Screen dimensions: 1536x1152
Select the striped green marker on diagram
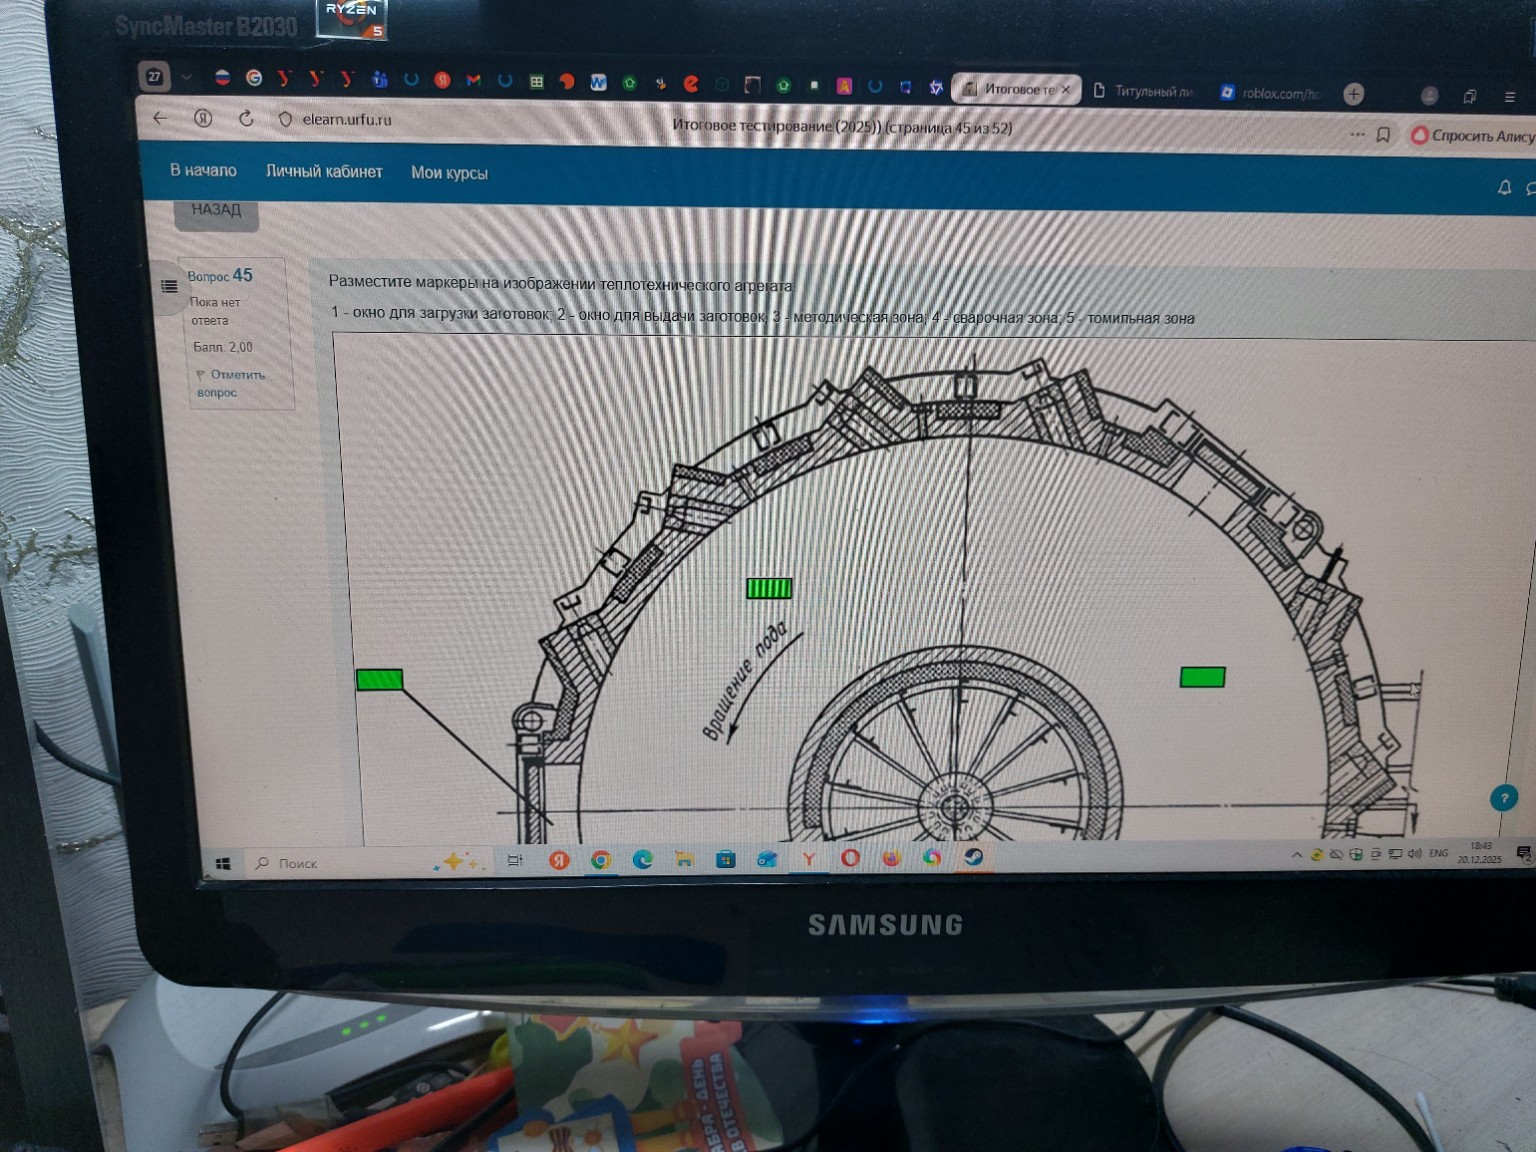coord(769,588)
